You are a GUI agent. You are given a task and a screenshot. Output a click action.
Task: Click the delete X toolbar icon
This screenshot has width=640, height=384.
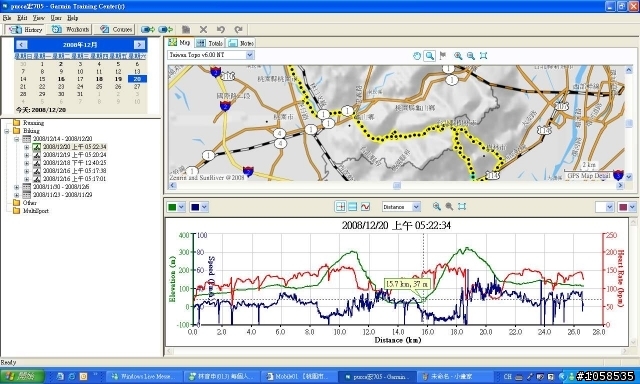(x=203, y=29)
